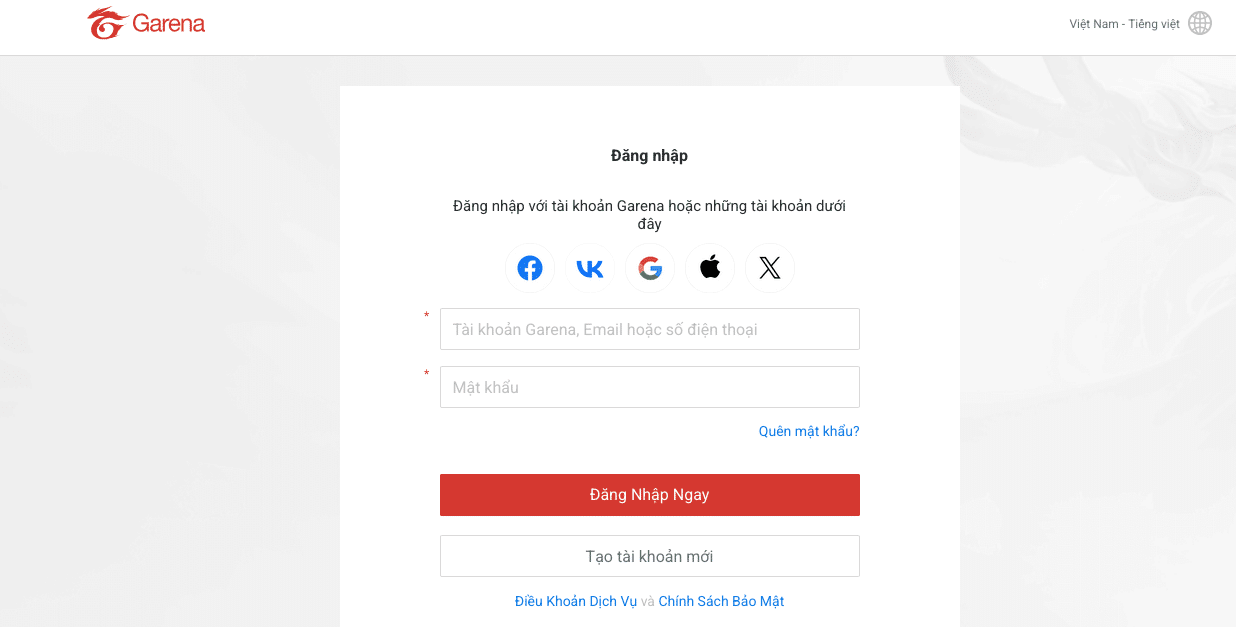The height and width of the screenshot is (627, 1236).
Task: Open the Việt Nam - Tiếng việt language selector
Action: (1124, 24)
